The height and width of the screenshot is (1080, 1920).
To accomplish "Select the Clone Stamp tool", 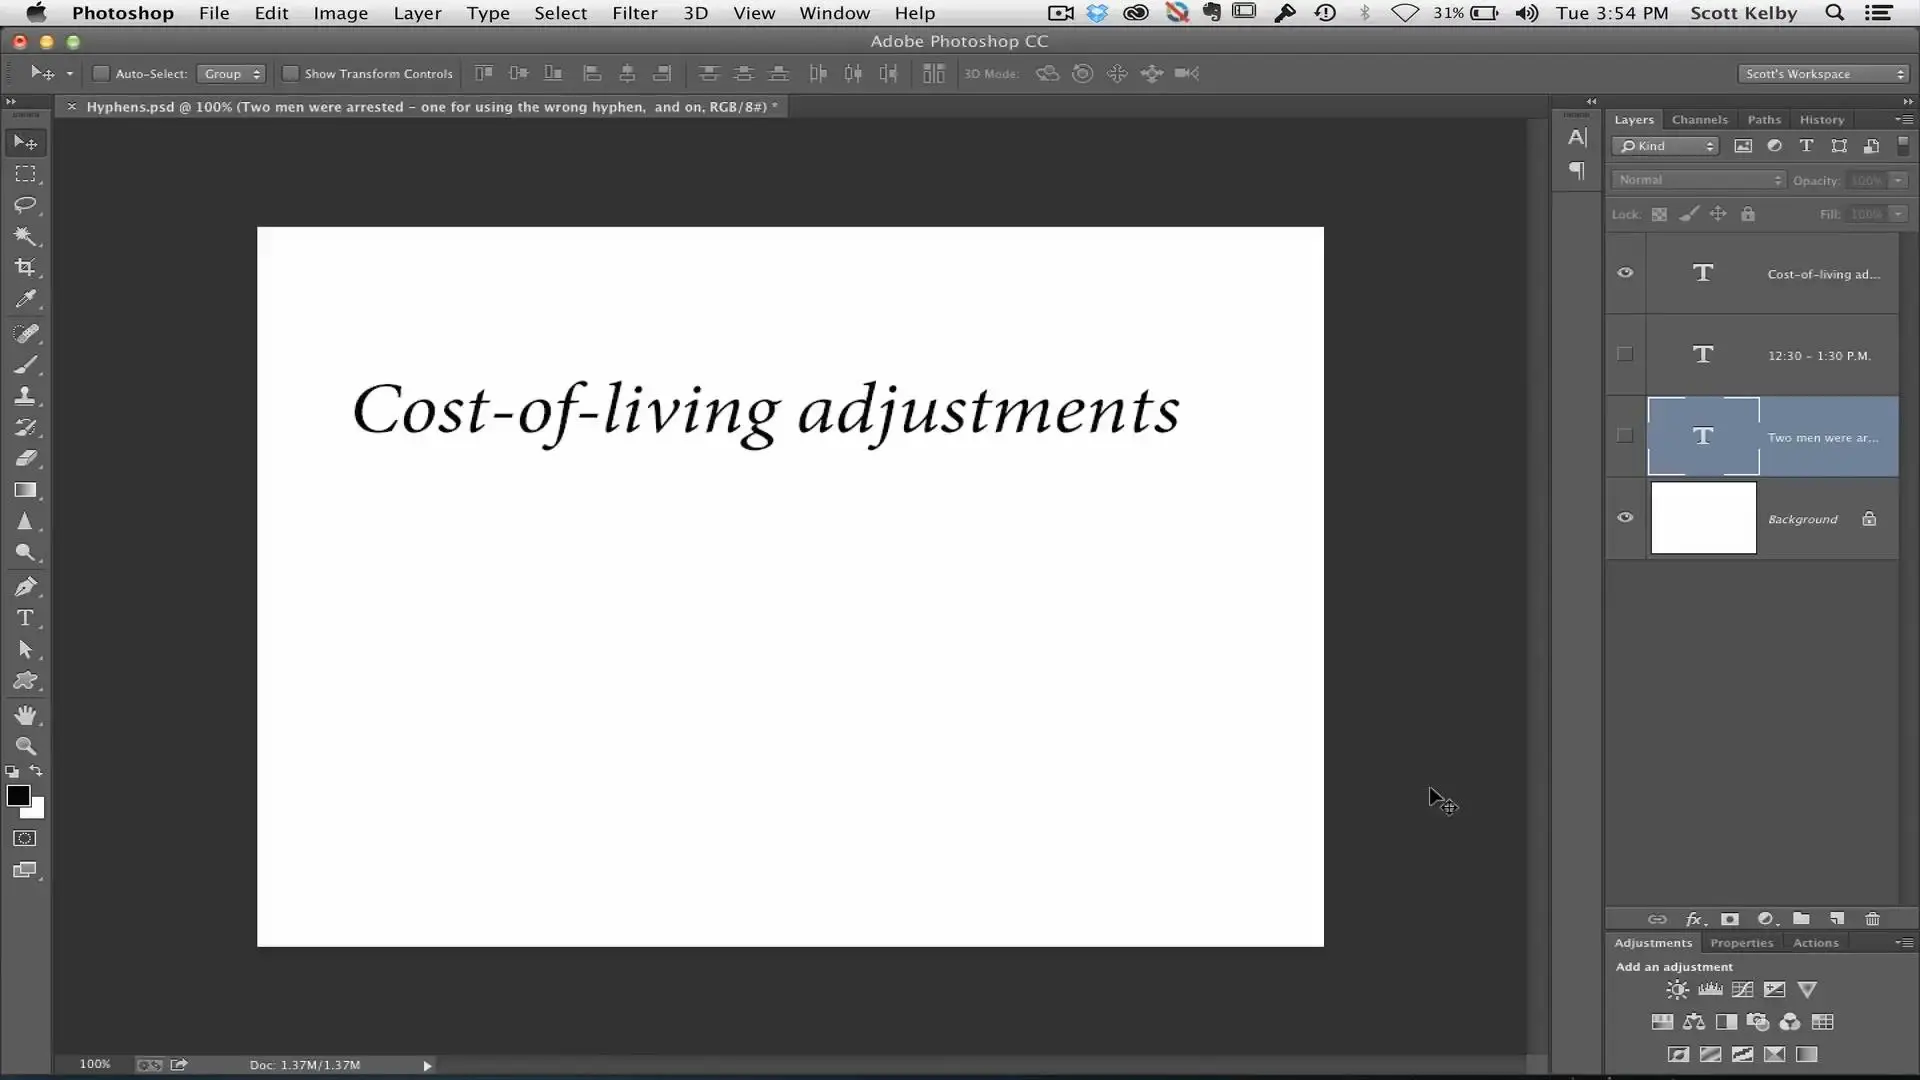I will pyautogui.click(x=25, y=396).
